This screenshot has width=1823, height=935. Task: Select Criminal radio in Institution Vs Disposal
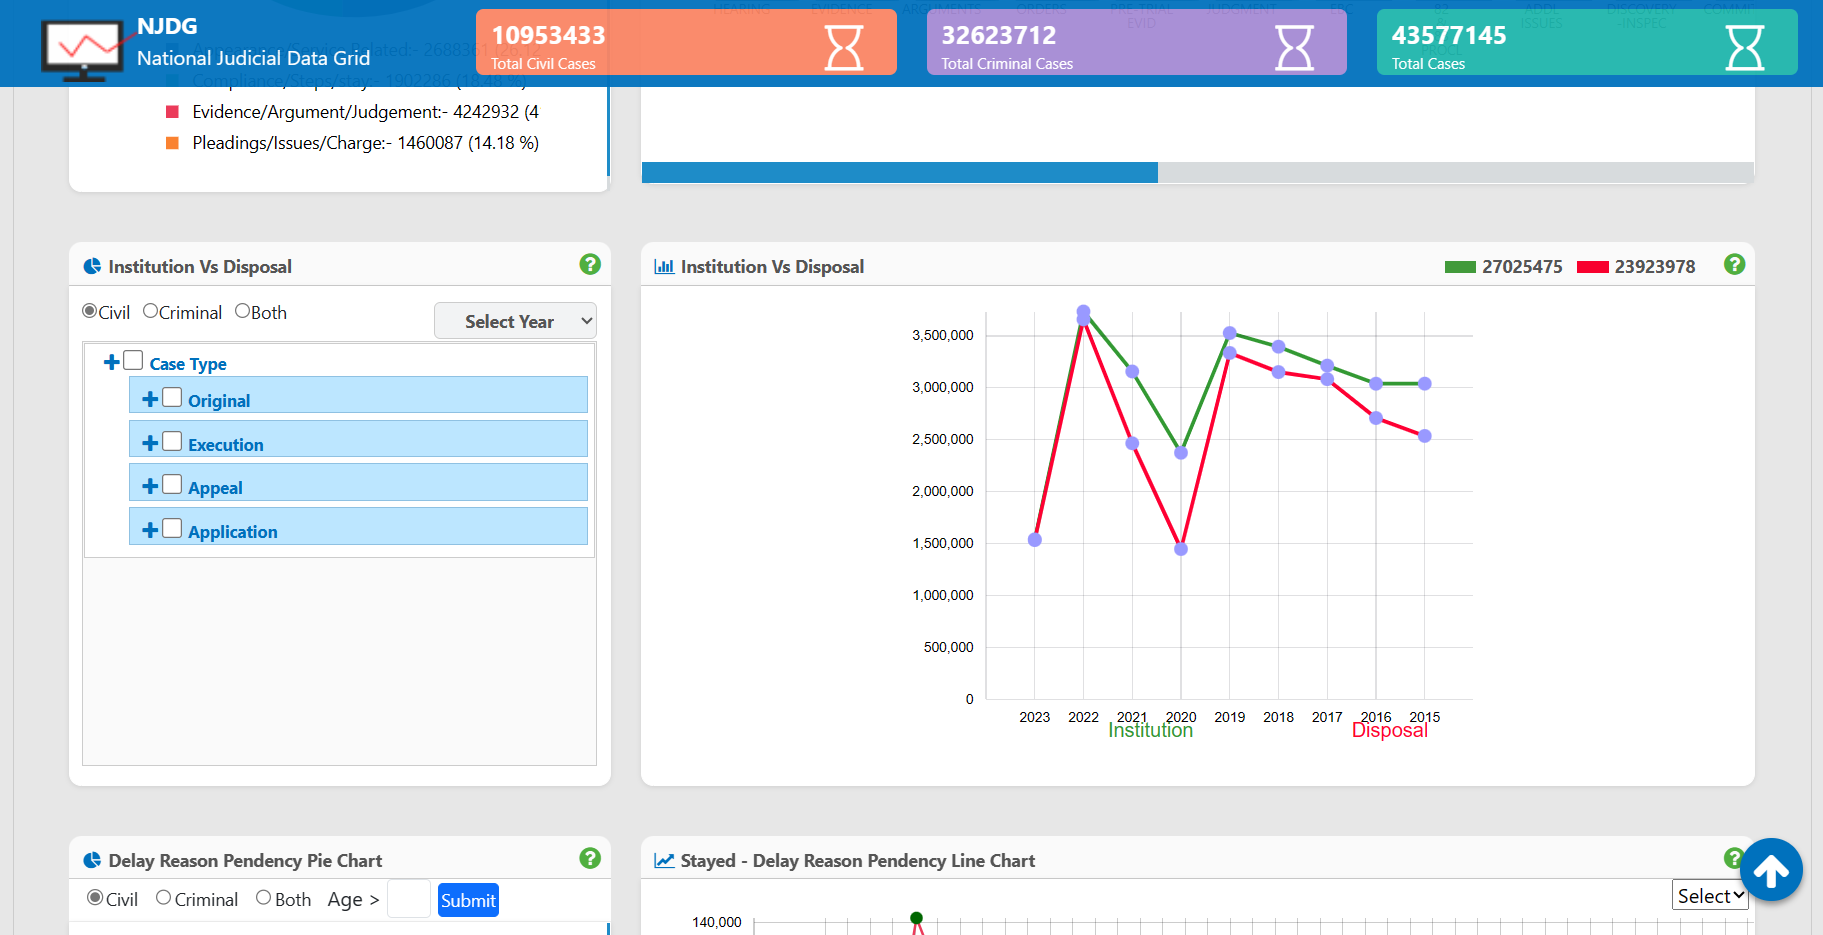151,311
